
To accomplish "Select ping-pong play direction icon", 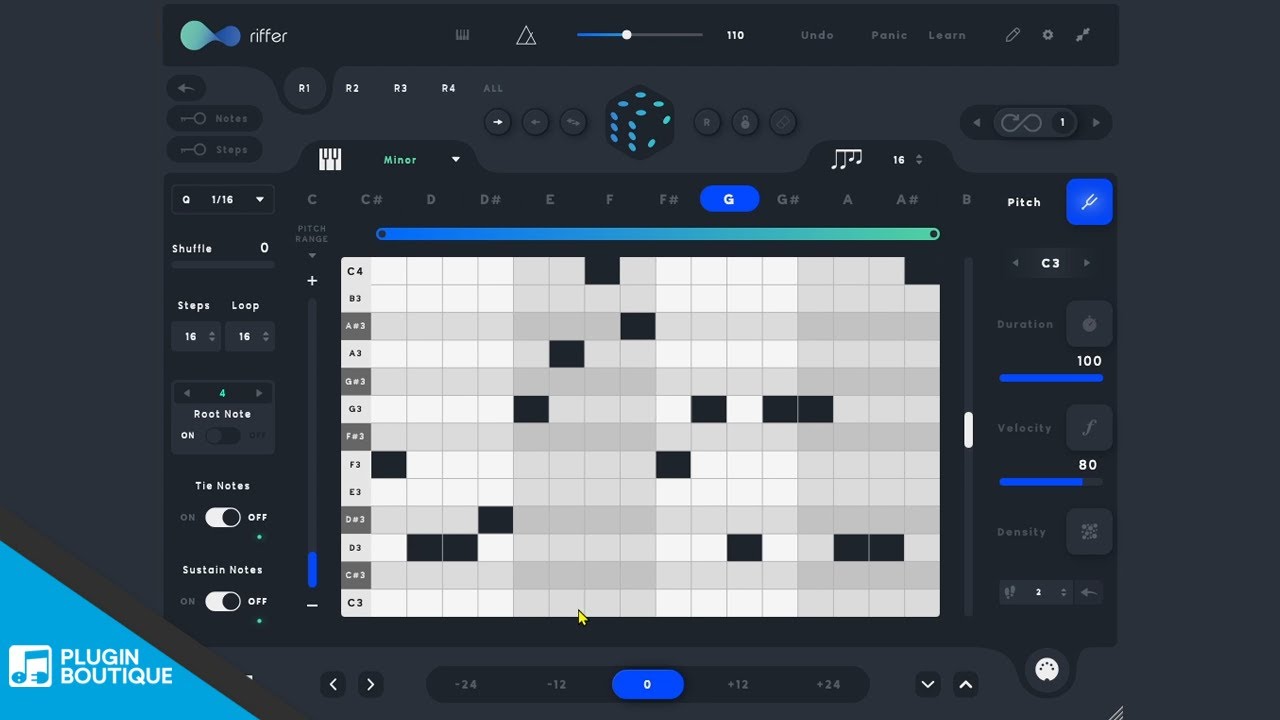I will 573,122.
